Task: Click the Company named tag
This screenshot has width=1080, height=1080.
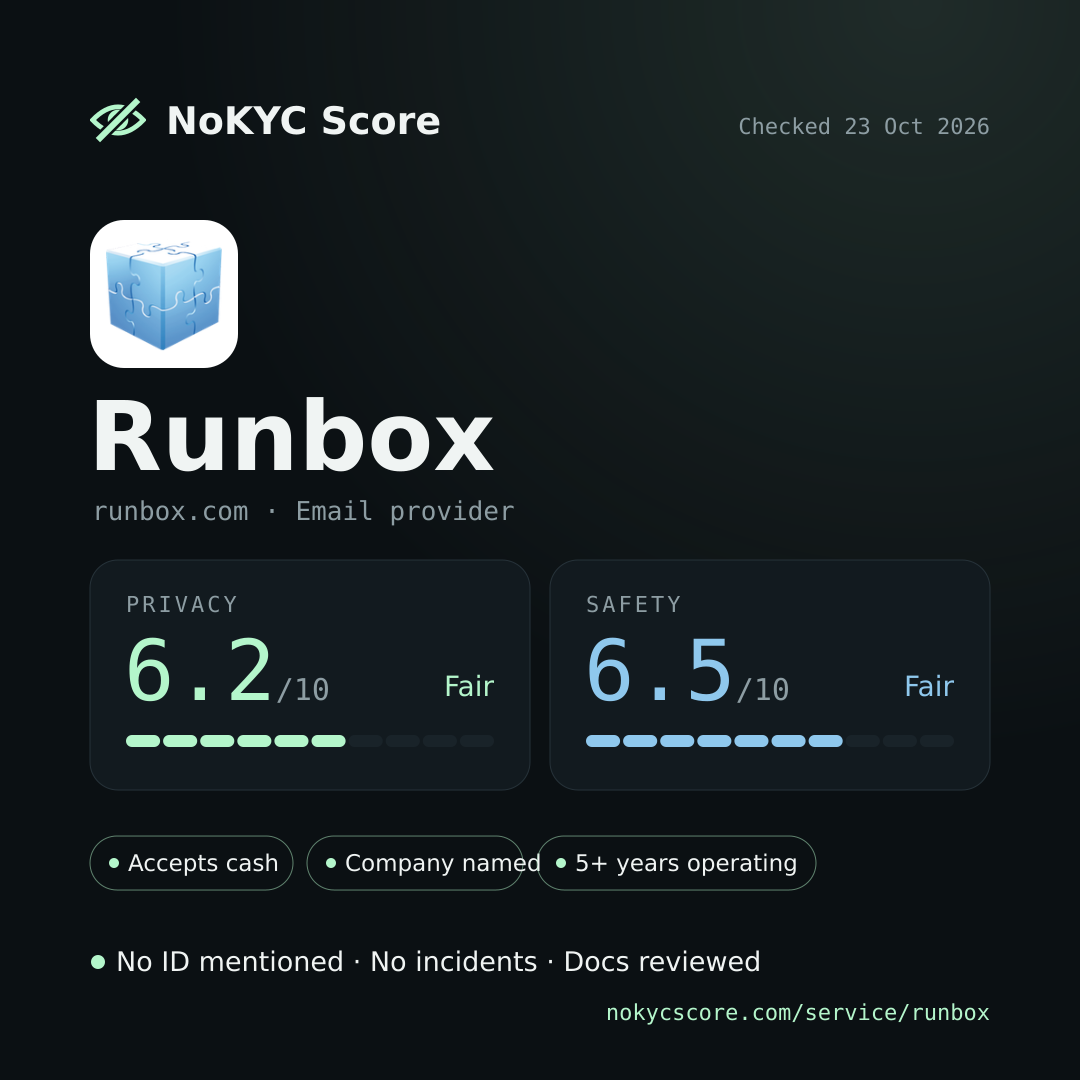Action: click(415, 863)
